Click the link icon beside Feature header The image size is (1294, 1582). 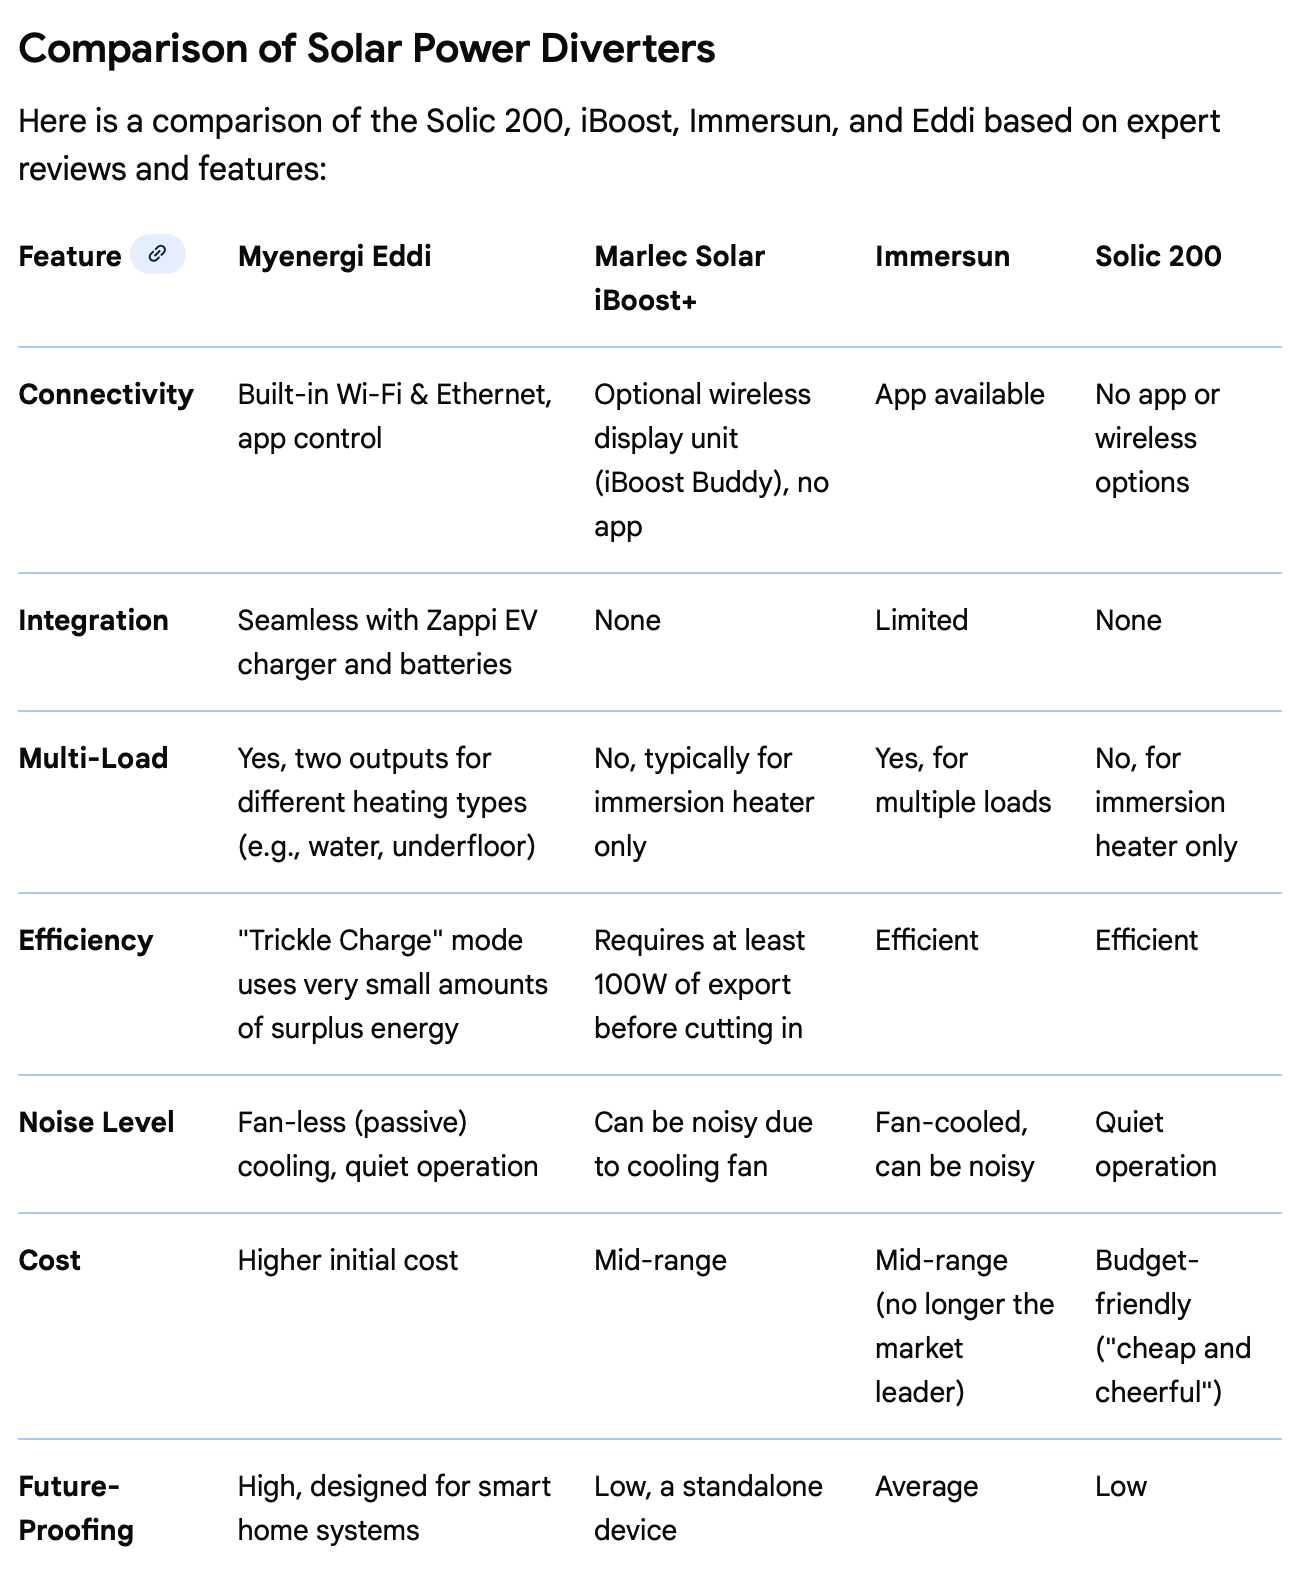pos(157,254)
